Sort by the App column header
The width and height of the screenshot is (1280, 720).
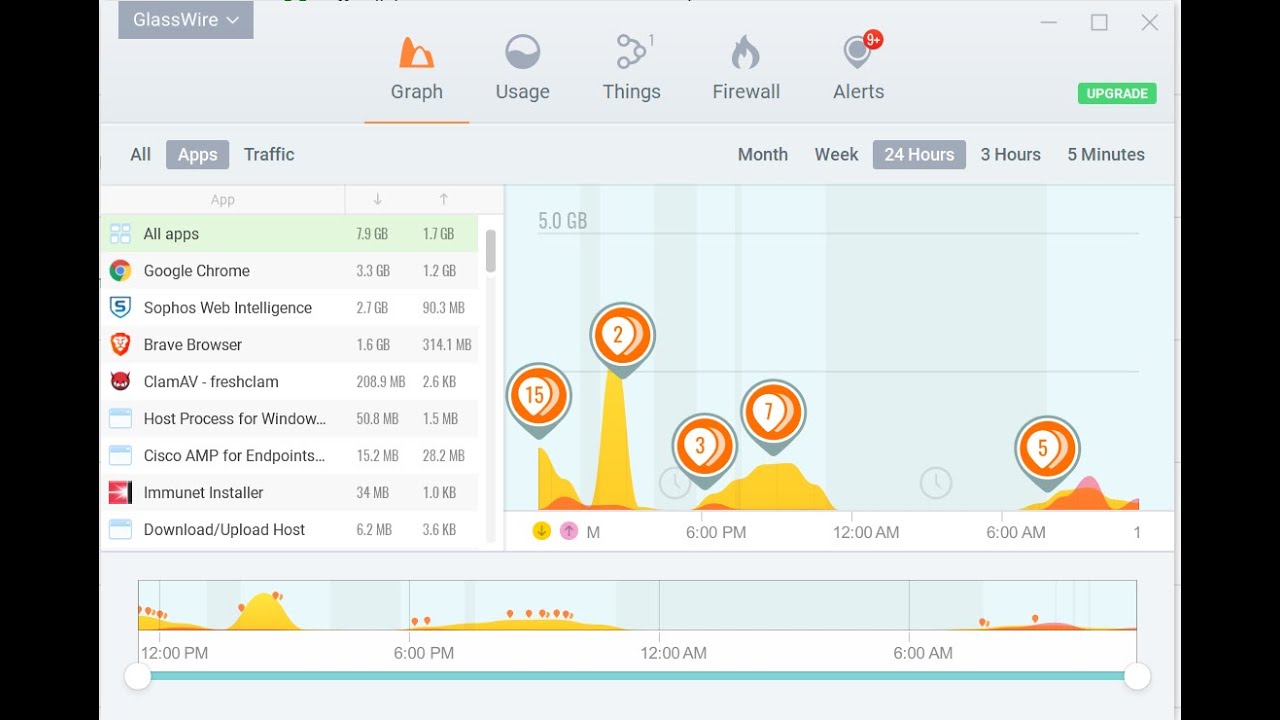click(222, 200)
